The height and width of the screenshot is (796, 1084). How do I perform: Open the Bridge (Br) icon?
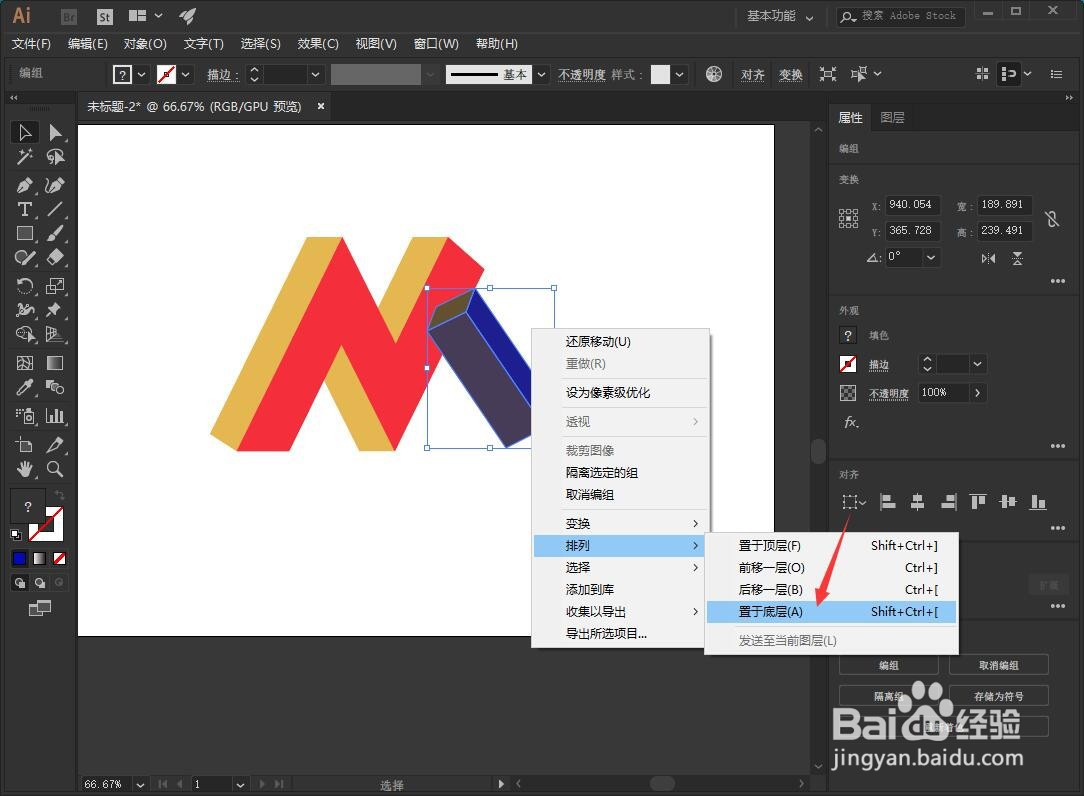point(69,17)
